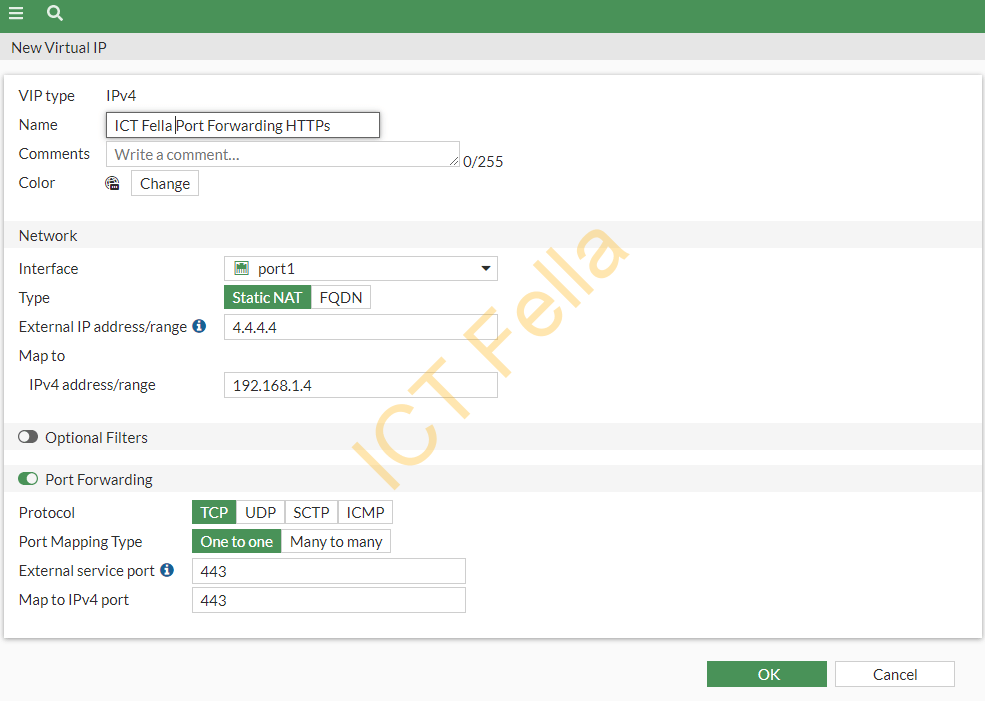Click the Name input field

point(242,124)
